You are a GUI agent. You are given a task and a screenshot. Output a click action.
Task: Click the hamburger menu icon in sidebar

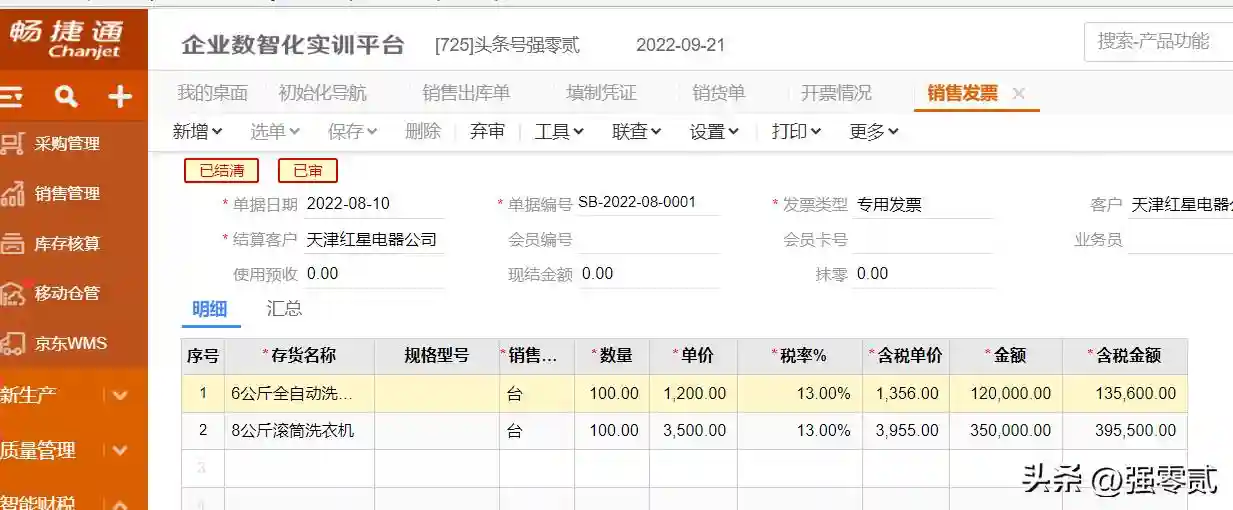[x=12, y=97]
